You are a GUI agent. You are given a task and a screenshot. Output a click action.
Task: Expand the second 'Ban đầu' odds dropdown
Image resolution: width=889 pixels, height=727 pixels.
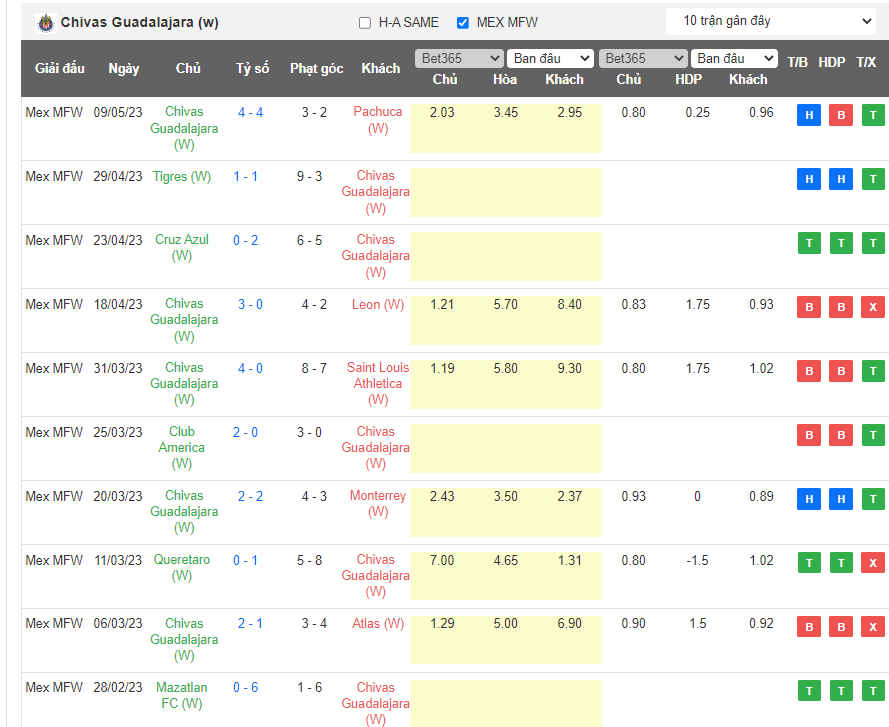[x=734, y=59]
